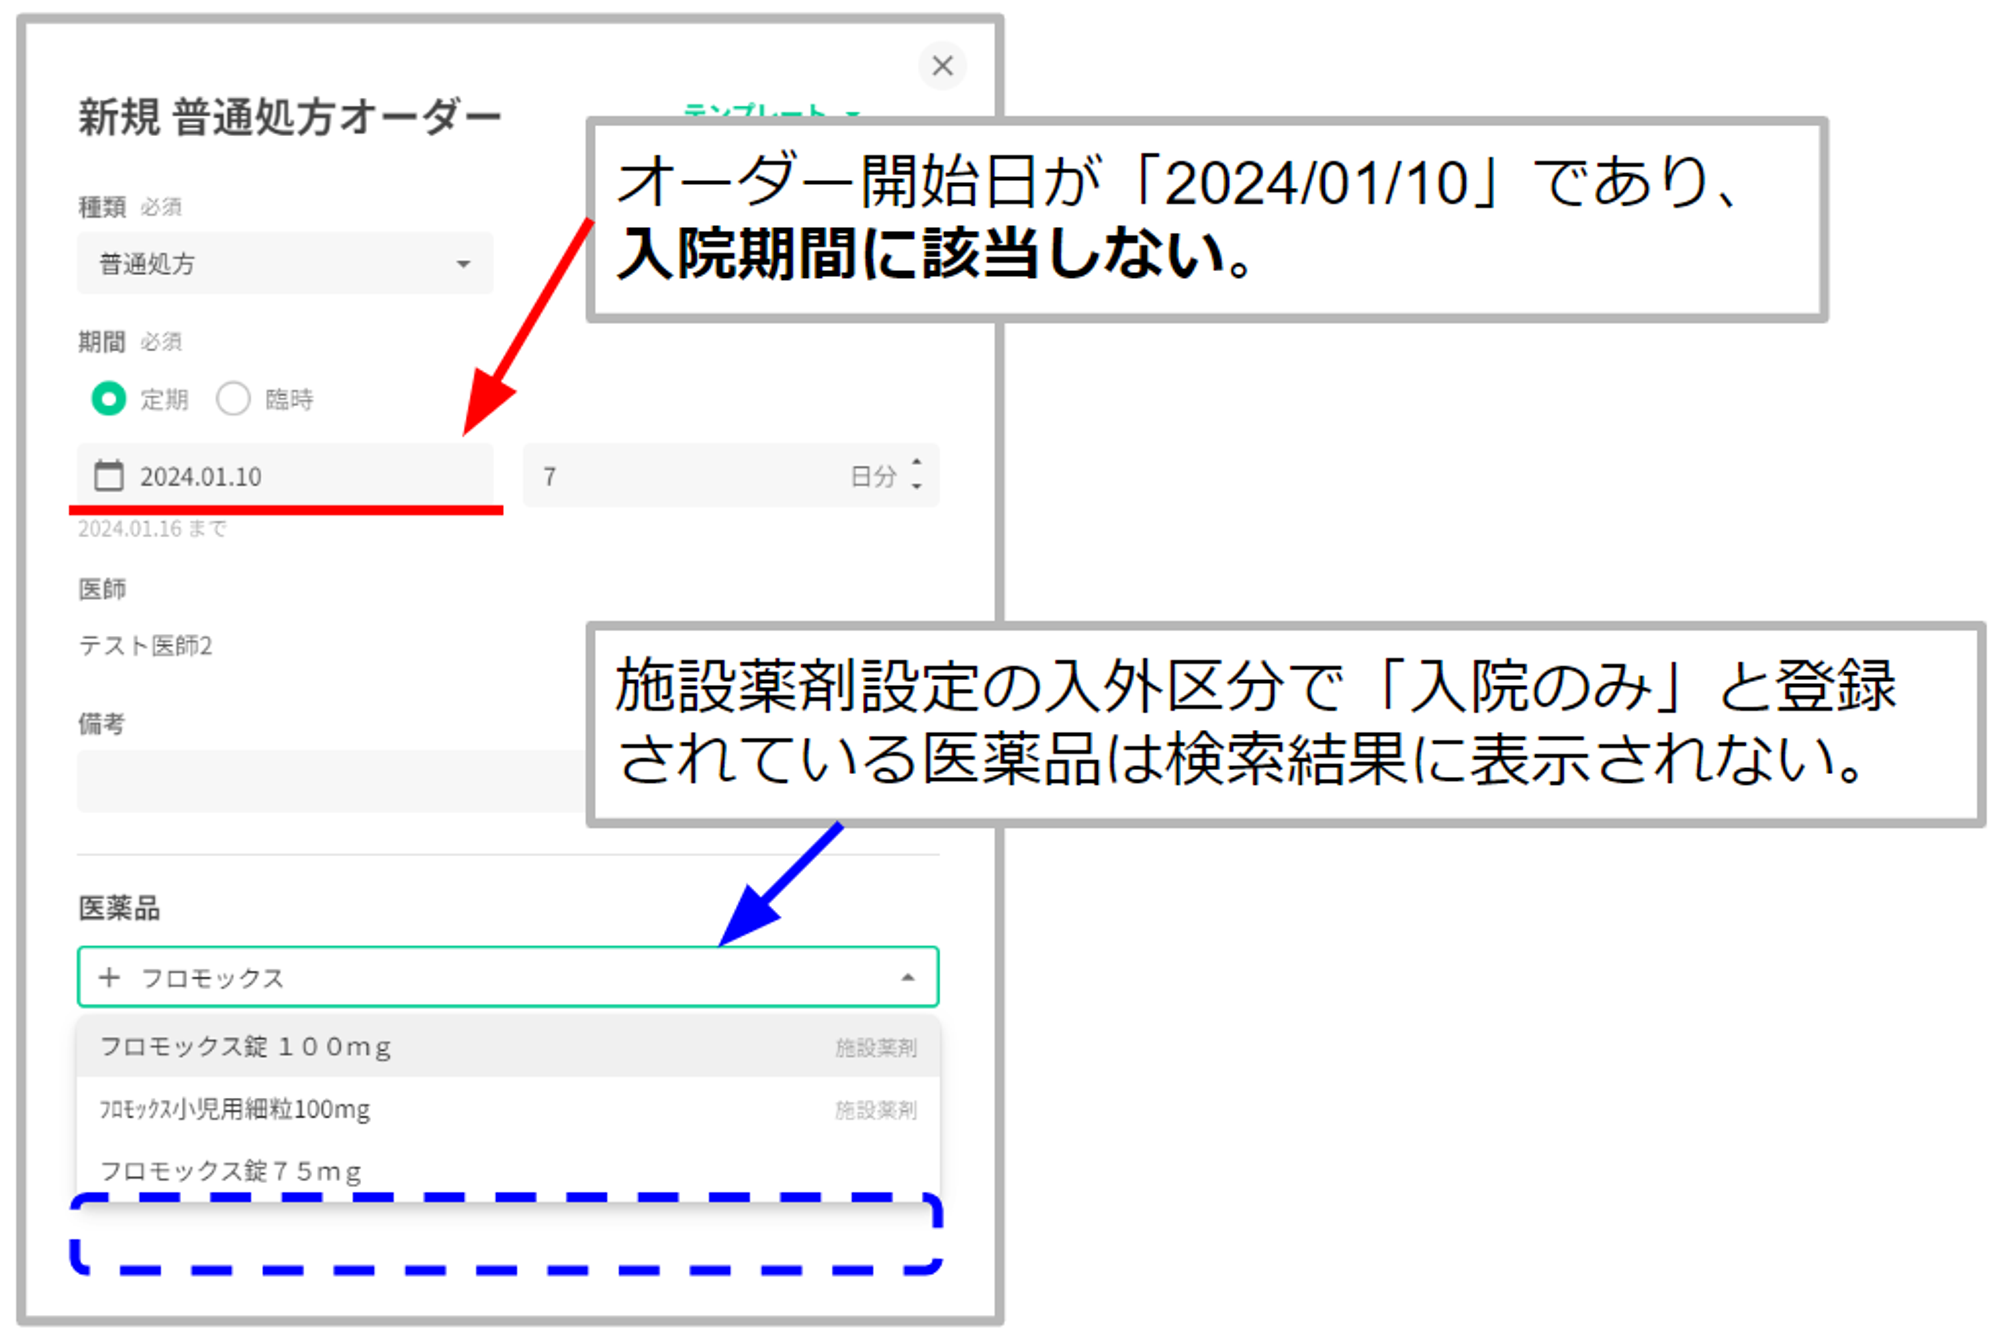Select the 臨時 radio button
Image resolution: width=2000 pixels, height=1337 pixels.
pos(233,399)
